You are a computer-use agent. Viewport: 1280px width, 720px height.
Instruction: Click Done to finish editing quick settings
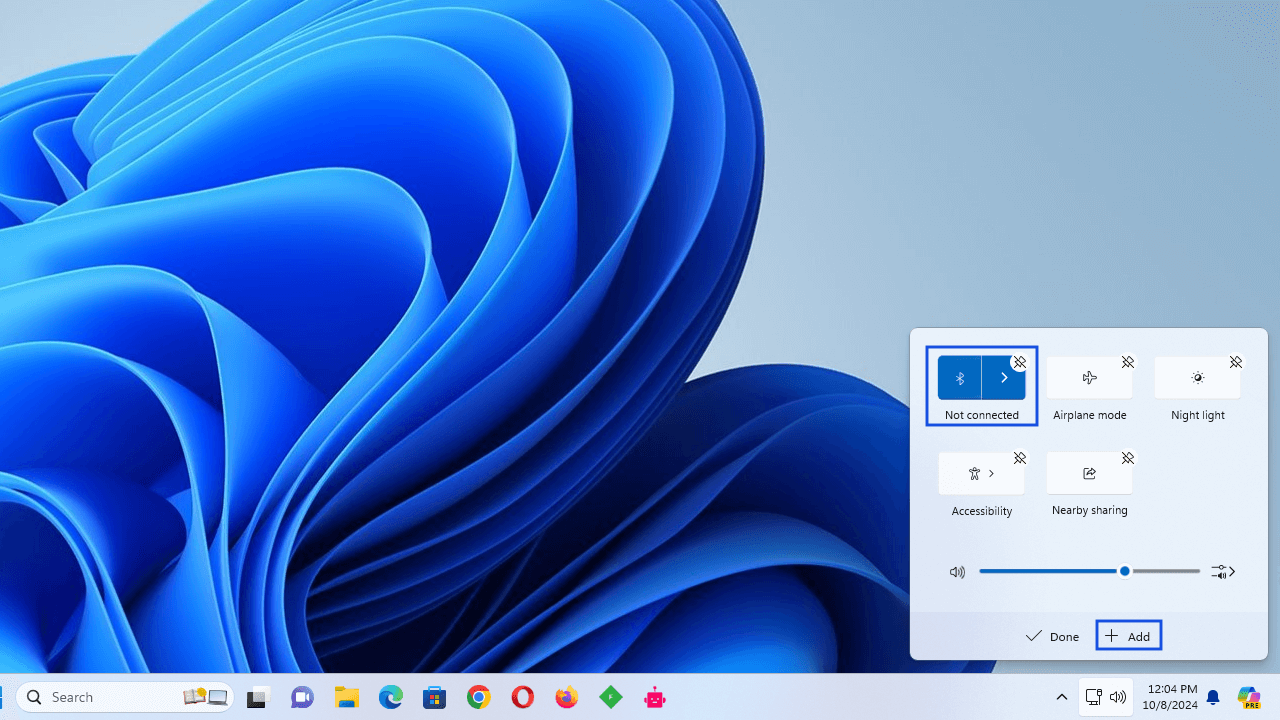(x=1052, y=636)
